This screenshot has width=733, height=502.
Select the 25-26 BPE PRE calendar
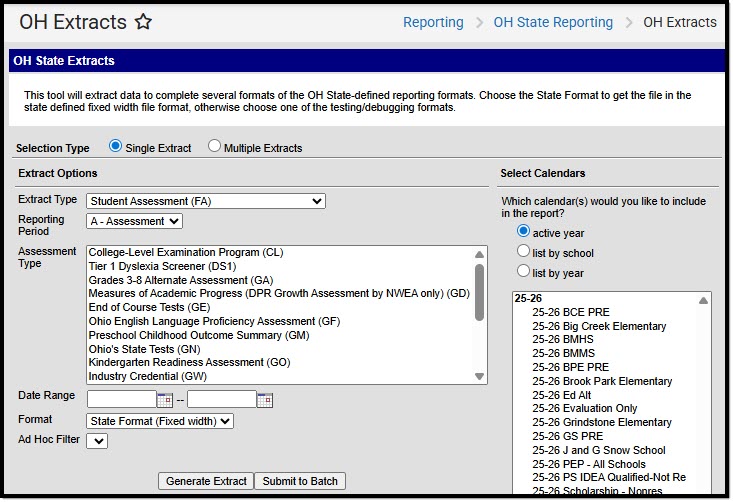point(571,367)
